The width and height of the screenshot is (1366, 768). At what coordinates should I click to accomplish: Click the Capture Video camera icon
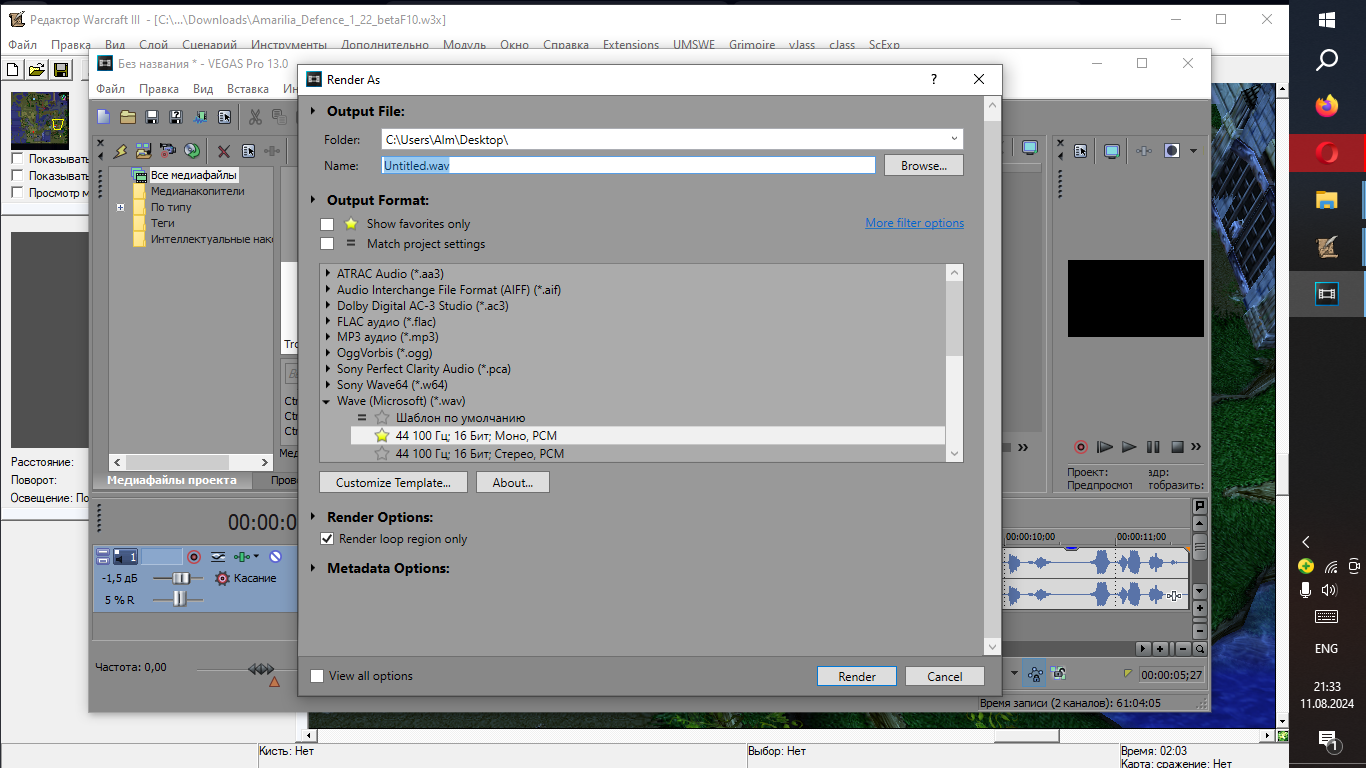pyautogui.click(x=168, y=151)
